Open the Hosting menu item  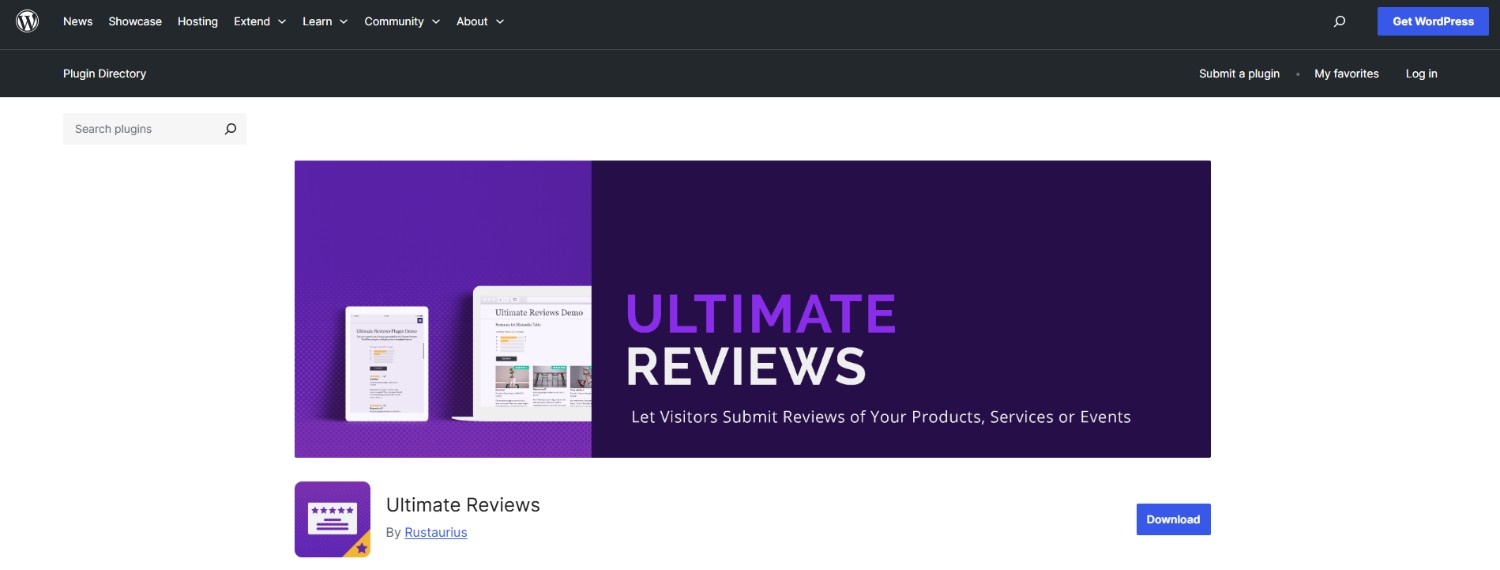197,21
